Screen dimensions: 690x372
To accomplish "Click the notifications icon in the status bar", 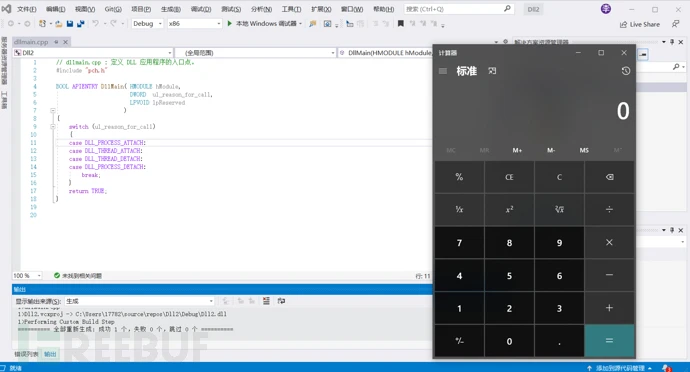I will 667,368.
